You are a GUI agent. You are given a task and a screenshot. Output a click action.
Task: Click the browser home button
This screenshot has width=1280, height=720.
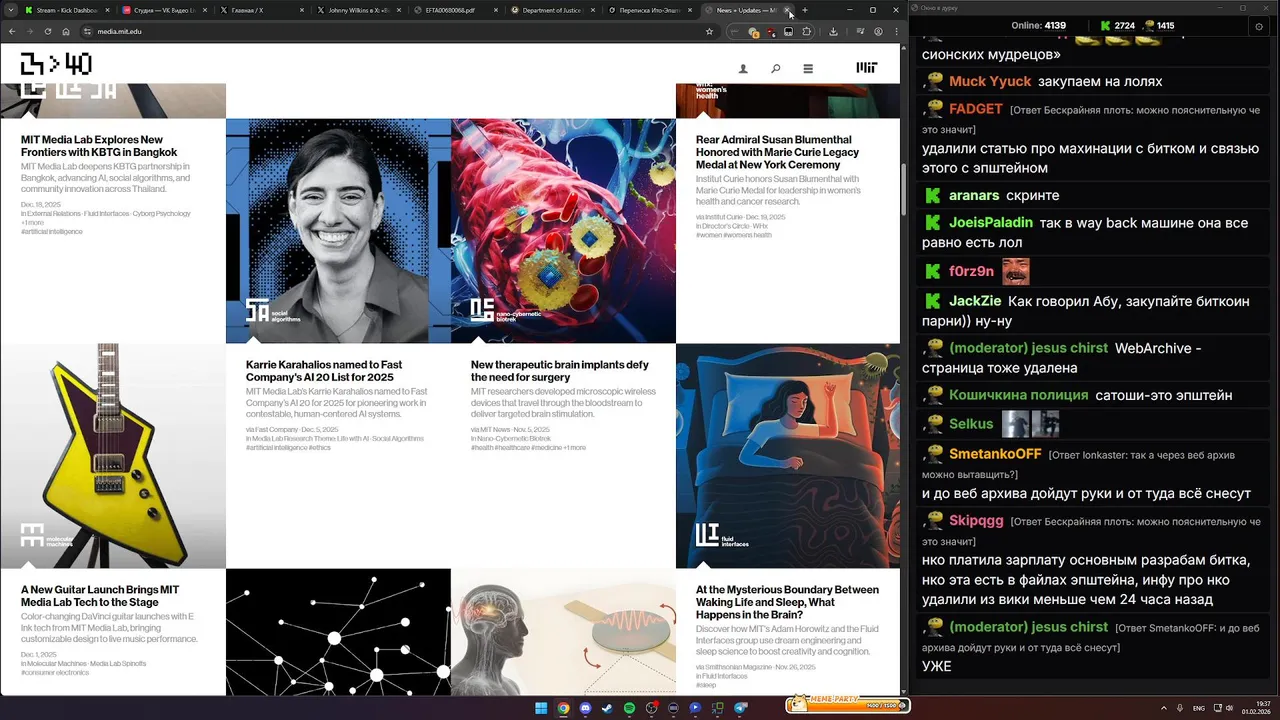point(66,31)
